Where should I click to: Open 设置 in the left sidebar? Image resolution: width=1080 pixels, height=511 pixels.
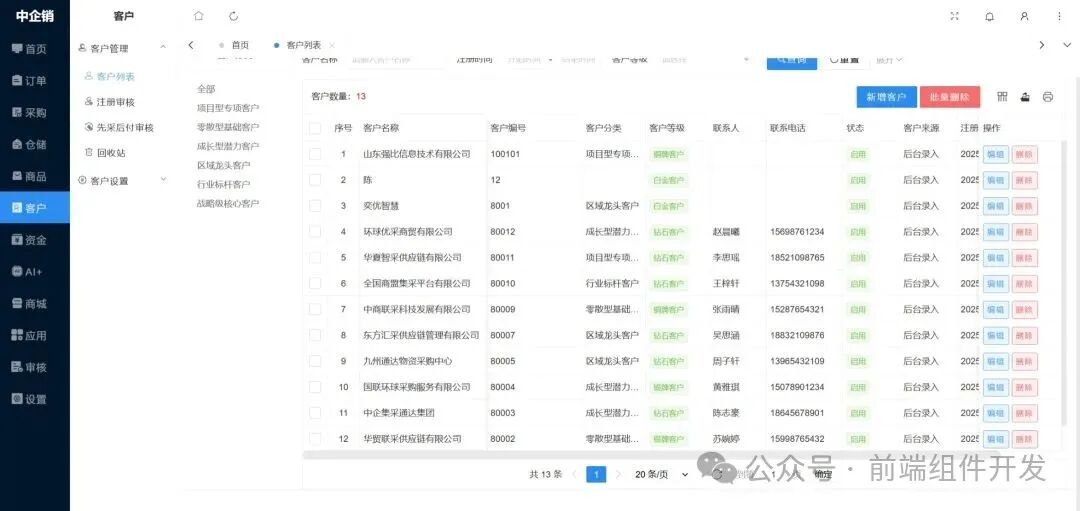pyautogui.click(x=34, y=399)
